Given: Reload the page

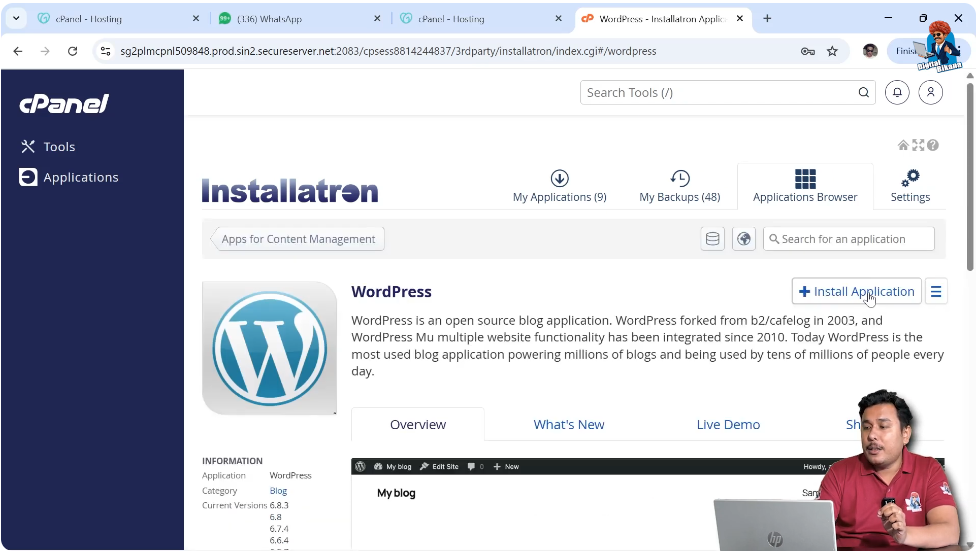Looking at the screenshot, I should [72, 51].
